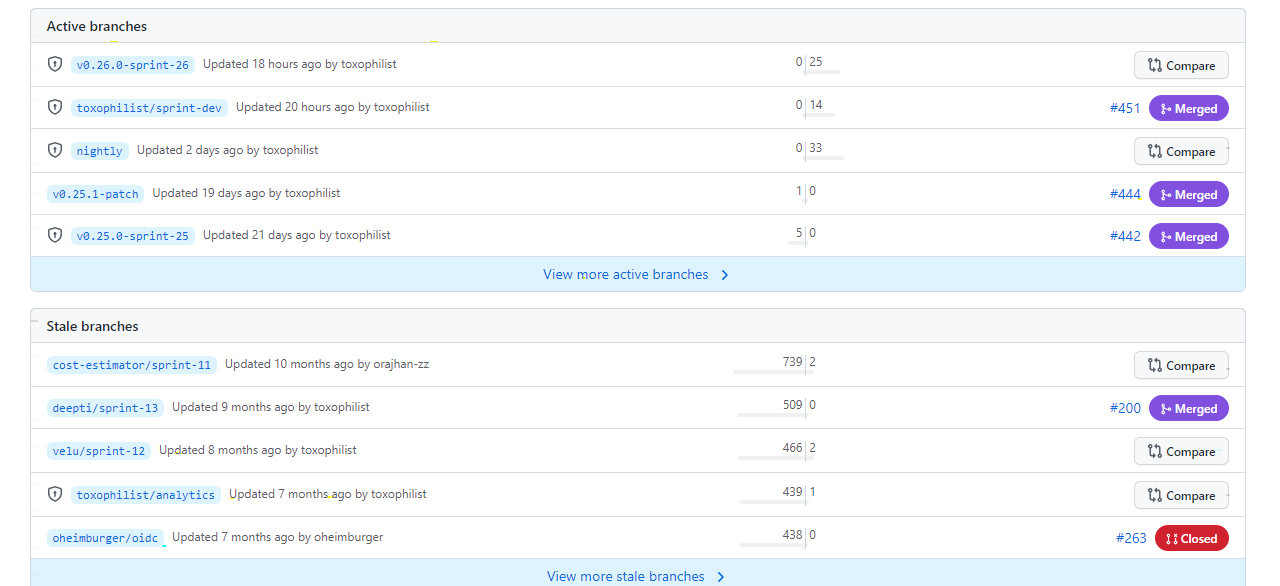
Task: Click the protection shield icon beside v0.26.0-sprint-26
Action: [x=55, y=63]
